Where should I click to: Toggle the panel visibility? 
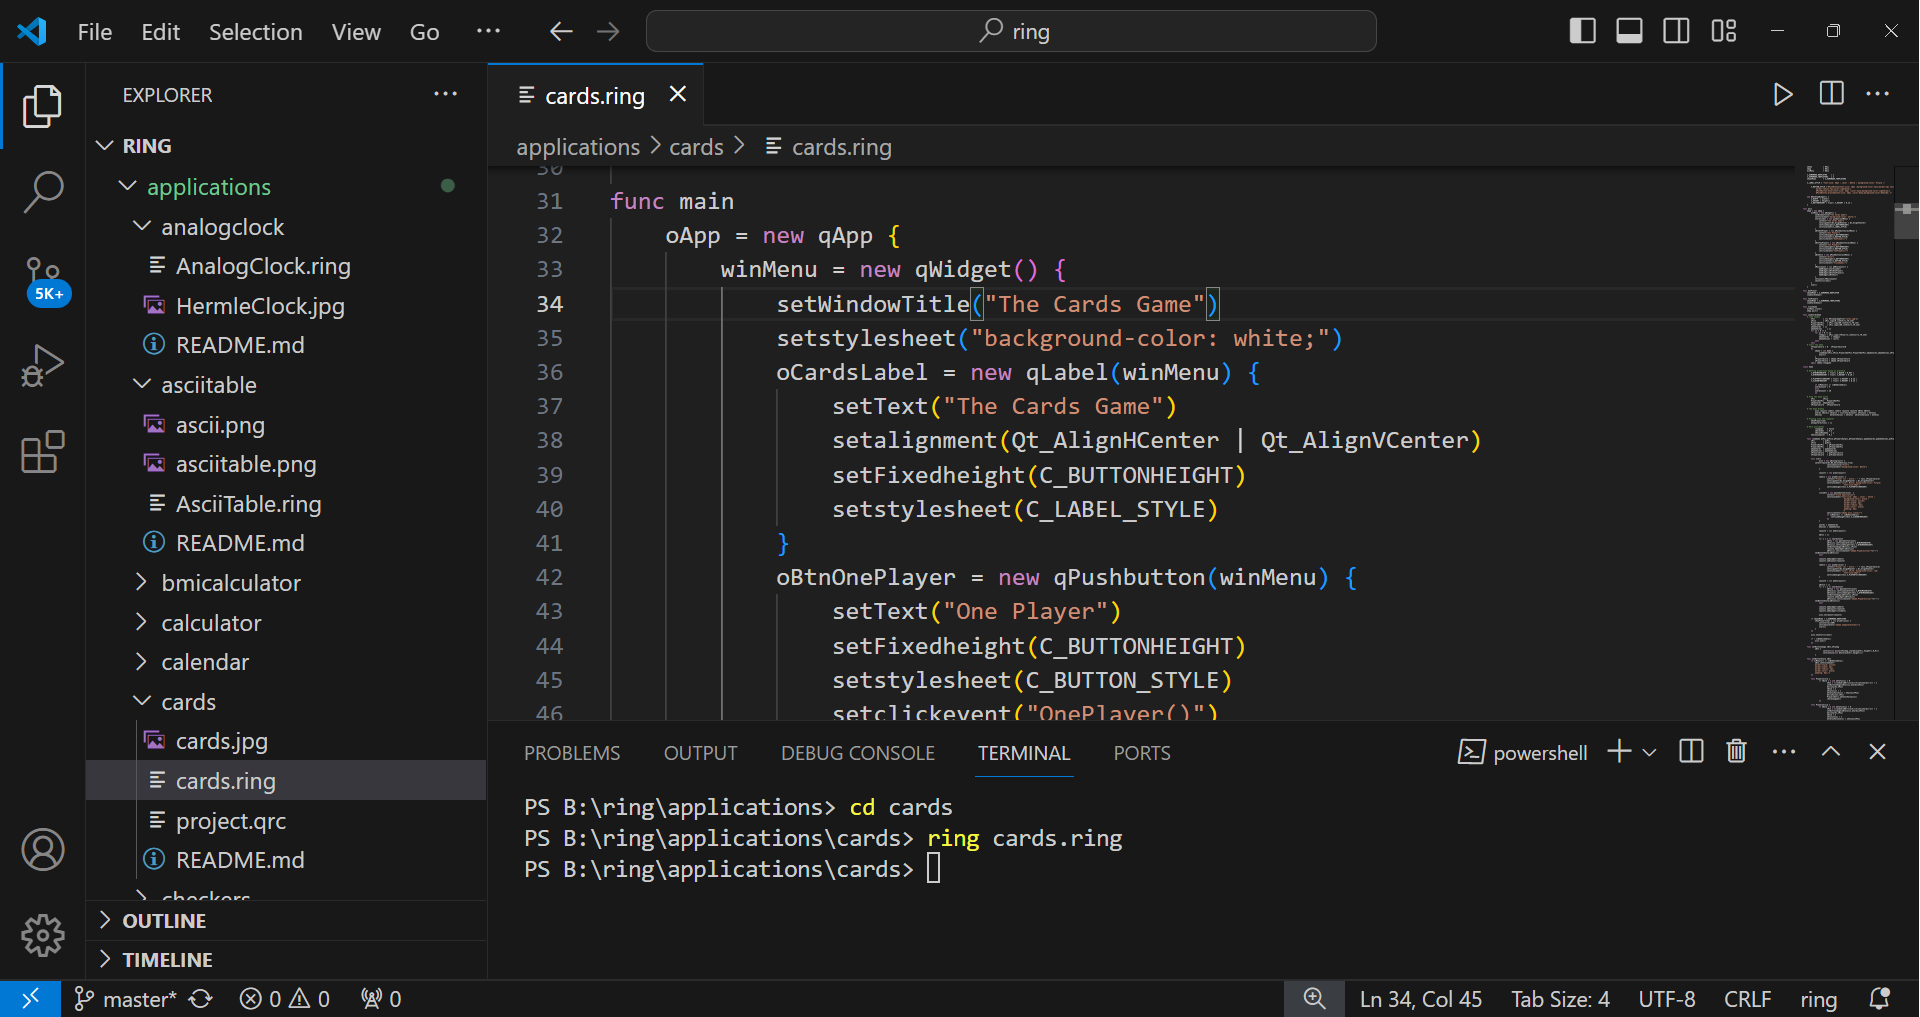tap(1629, 30)
